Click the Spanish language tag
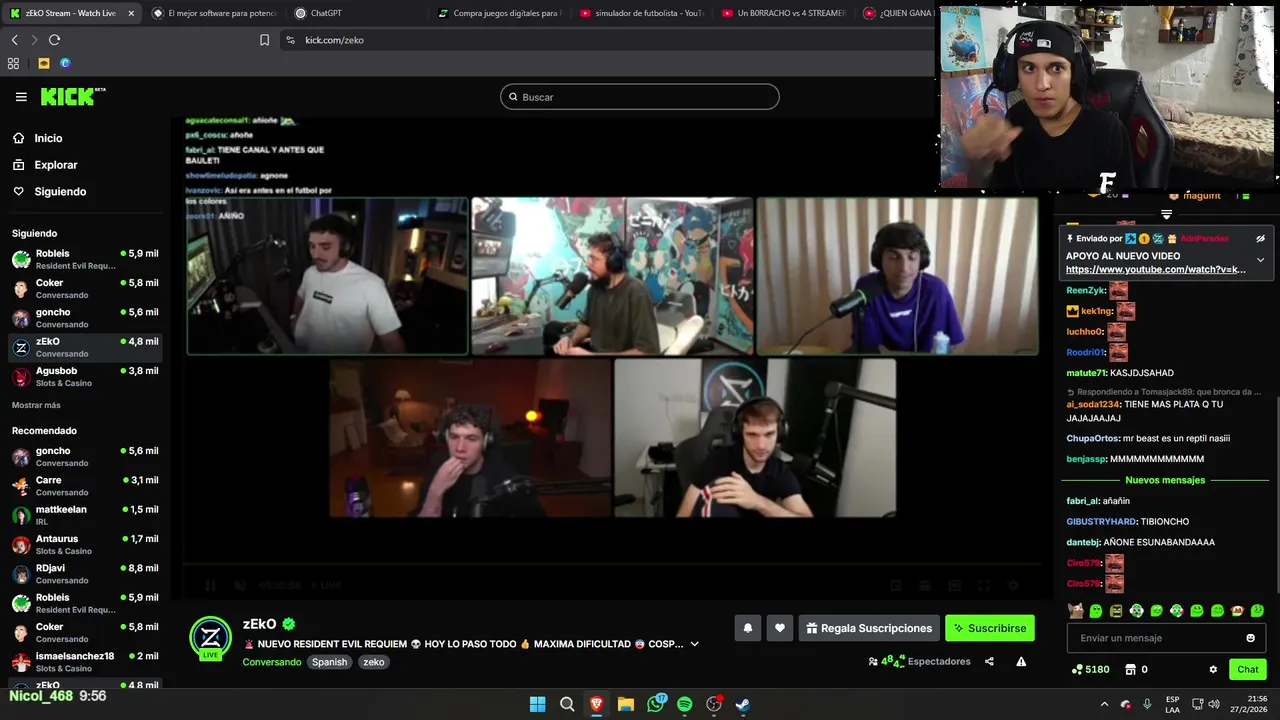 click(329, 662)
